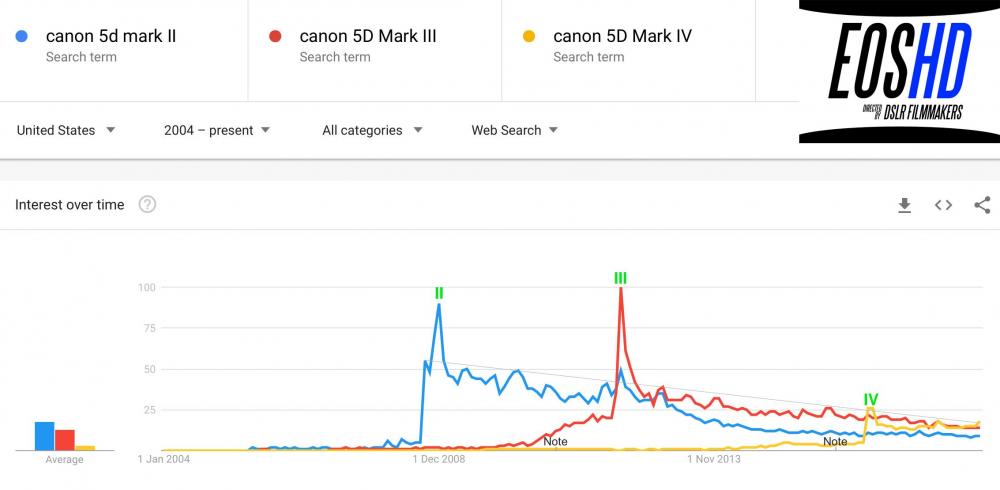Viewport: 1000px width, 490px height.
Task: Open the 2004 – present time range dropdown
Action: point(217,130)
